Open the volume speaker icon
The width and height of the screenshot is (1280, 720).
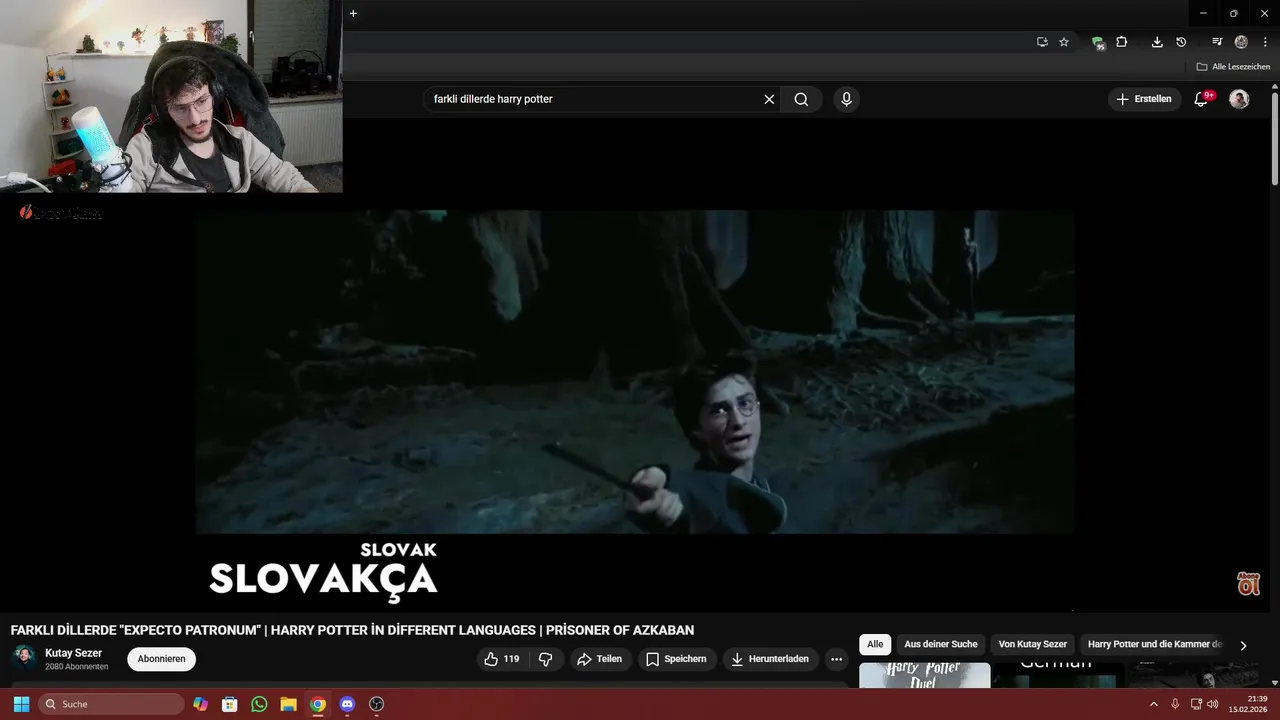coord(1213,704)
